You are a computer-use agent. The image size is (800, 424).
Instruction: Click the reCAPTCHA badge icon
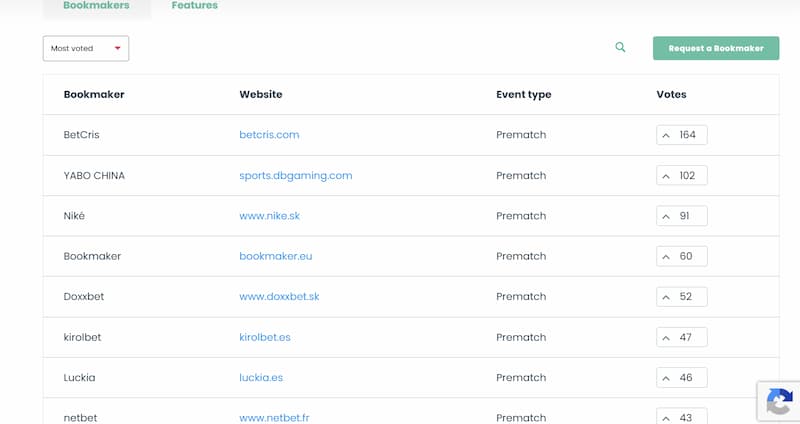[x=779, y=402]
